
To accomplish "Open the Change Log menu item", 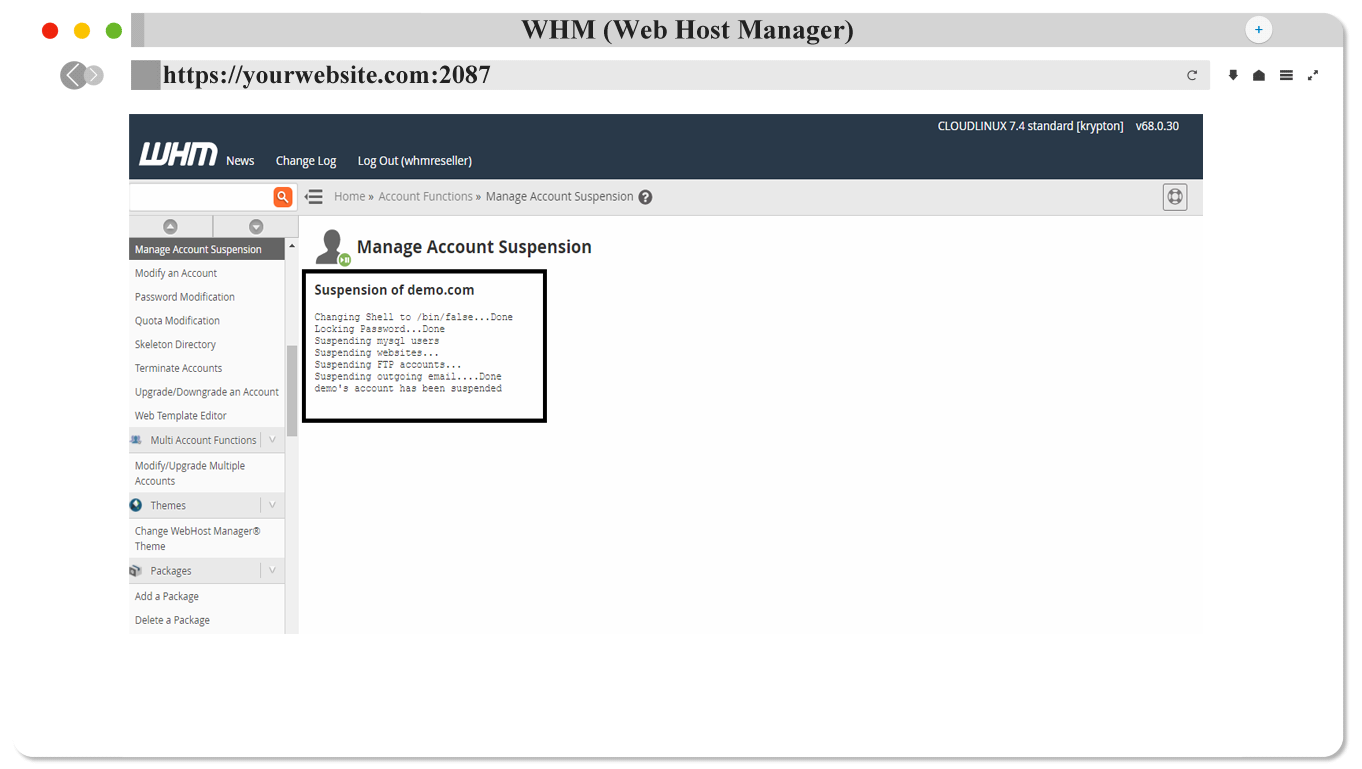I will [306, 161].
